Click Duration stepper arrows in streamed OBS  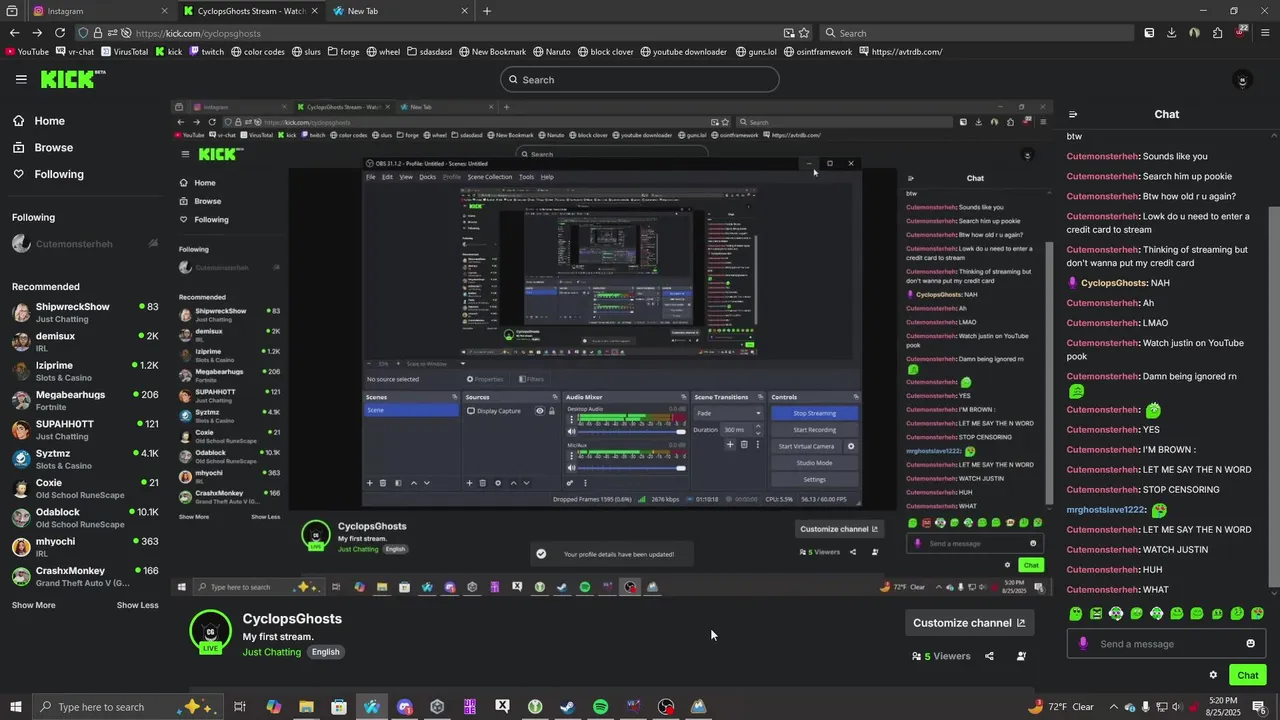pyautogui.click(x=757, y=429)
